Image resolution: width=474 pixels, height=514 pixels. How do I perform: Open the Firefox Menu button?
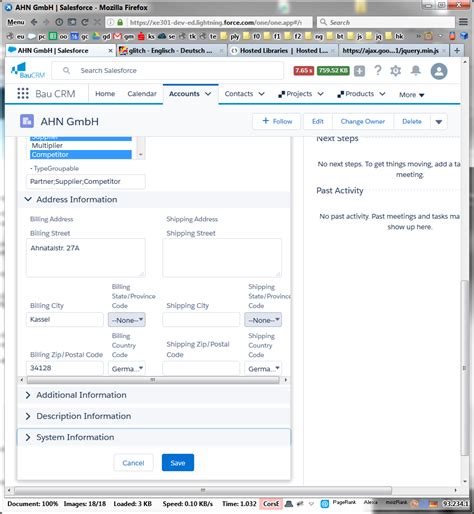click(x=16, y=22)
